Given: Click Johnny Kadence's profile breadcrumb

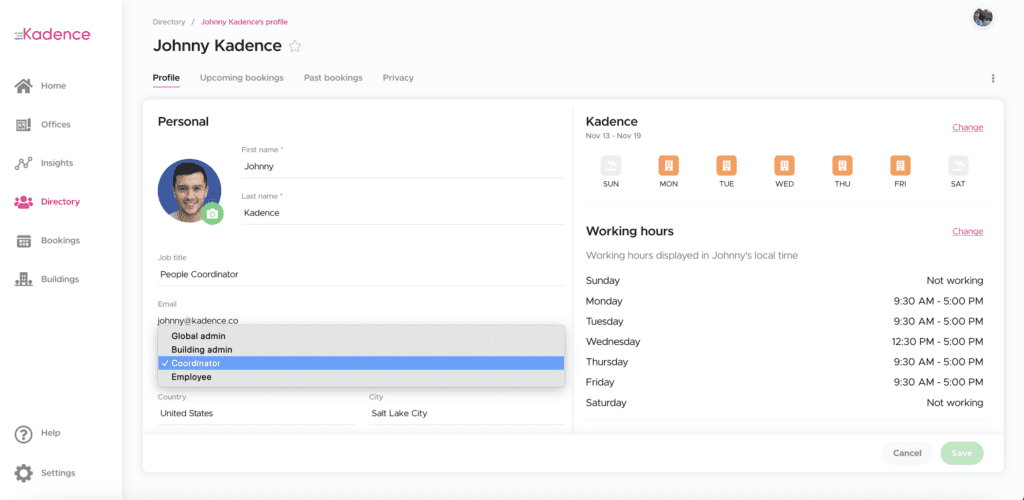Looking at the screenshot, I should click(x=244, y=22).
